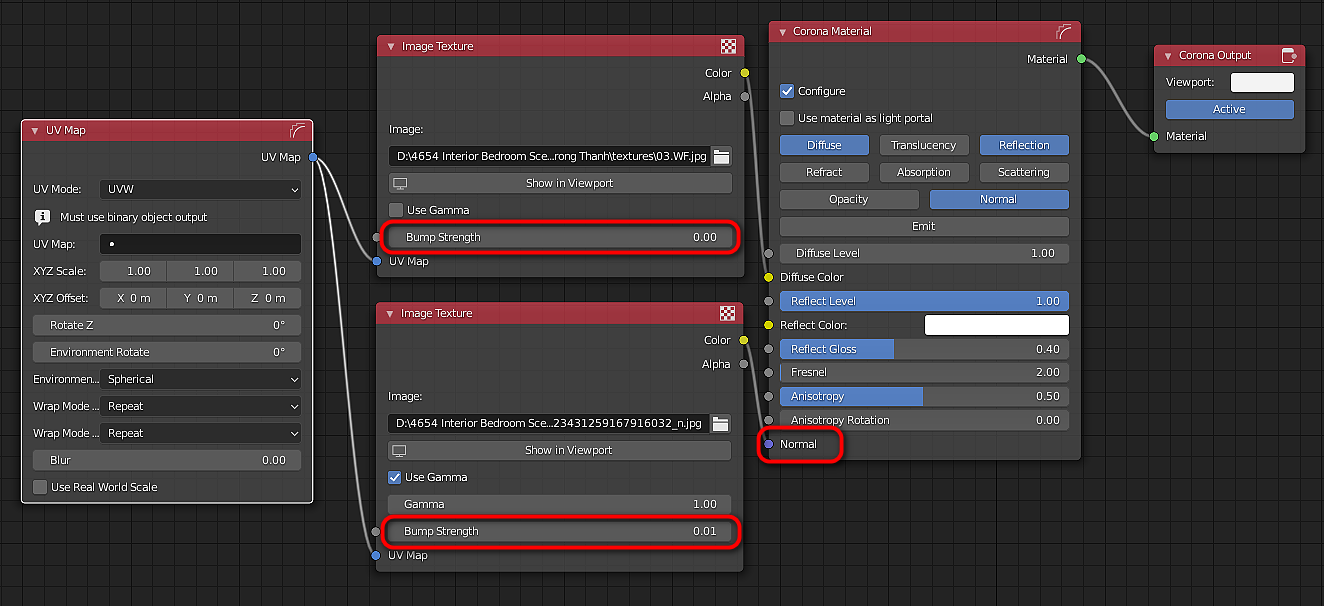Viewport: 1324px width, 606px height.
Task: Click the checker preview icon on bottom Image Texture header
Action: coord(727,313)
